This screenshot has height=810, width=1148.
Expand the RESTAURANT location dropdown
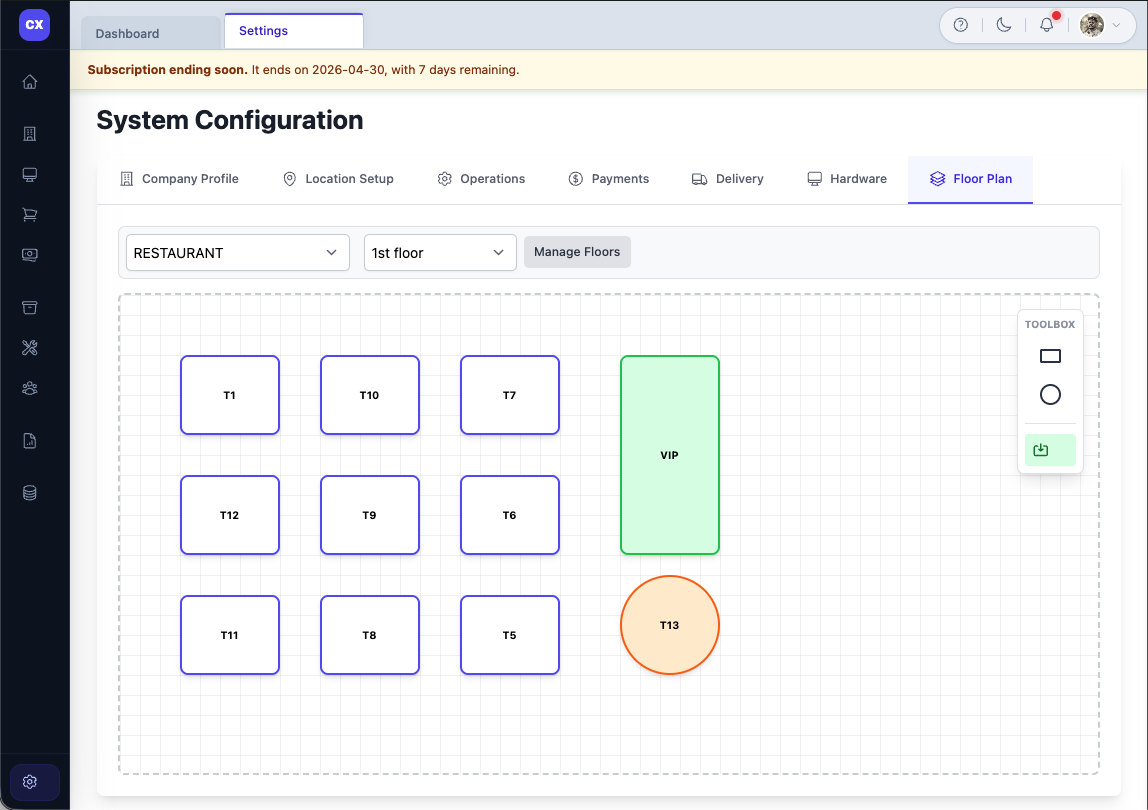(x=237, y=253)
